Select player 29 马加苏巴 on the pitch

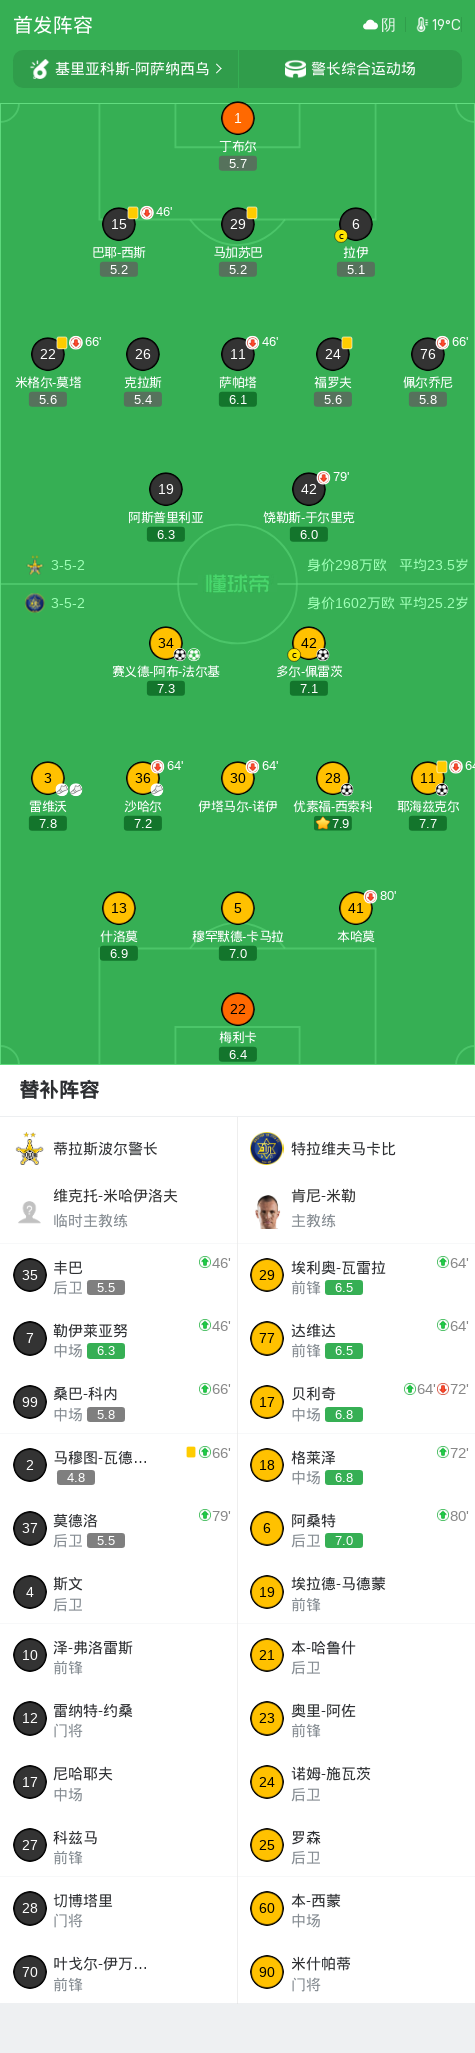pyautogui.click(x=237, y=224)
